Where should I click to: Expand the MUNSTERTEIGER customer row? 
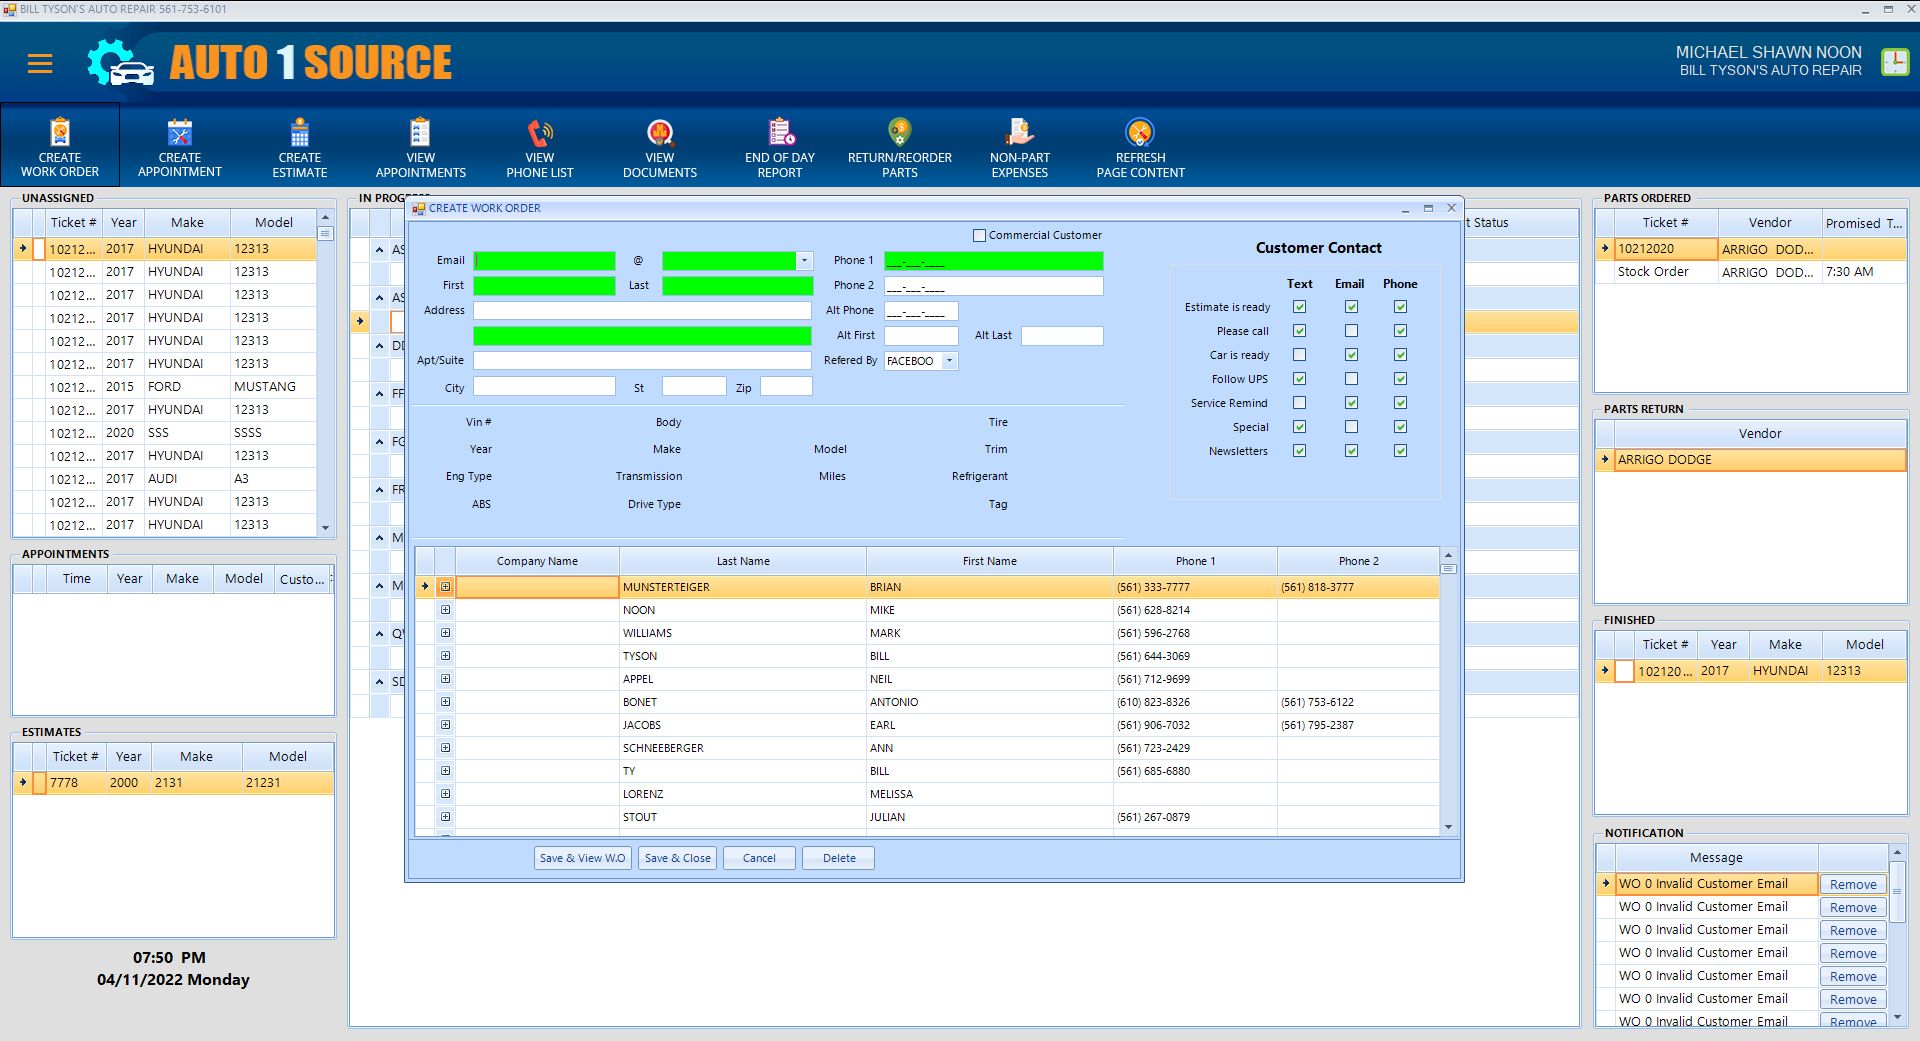point(446,587)
